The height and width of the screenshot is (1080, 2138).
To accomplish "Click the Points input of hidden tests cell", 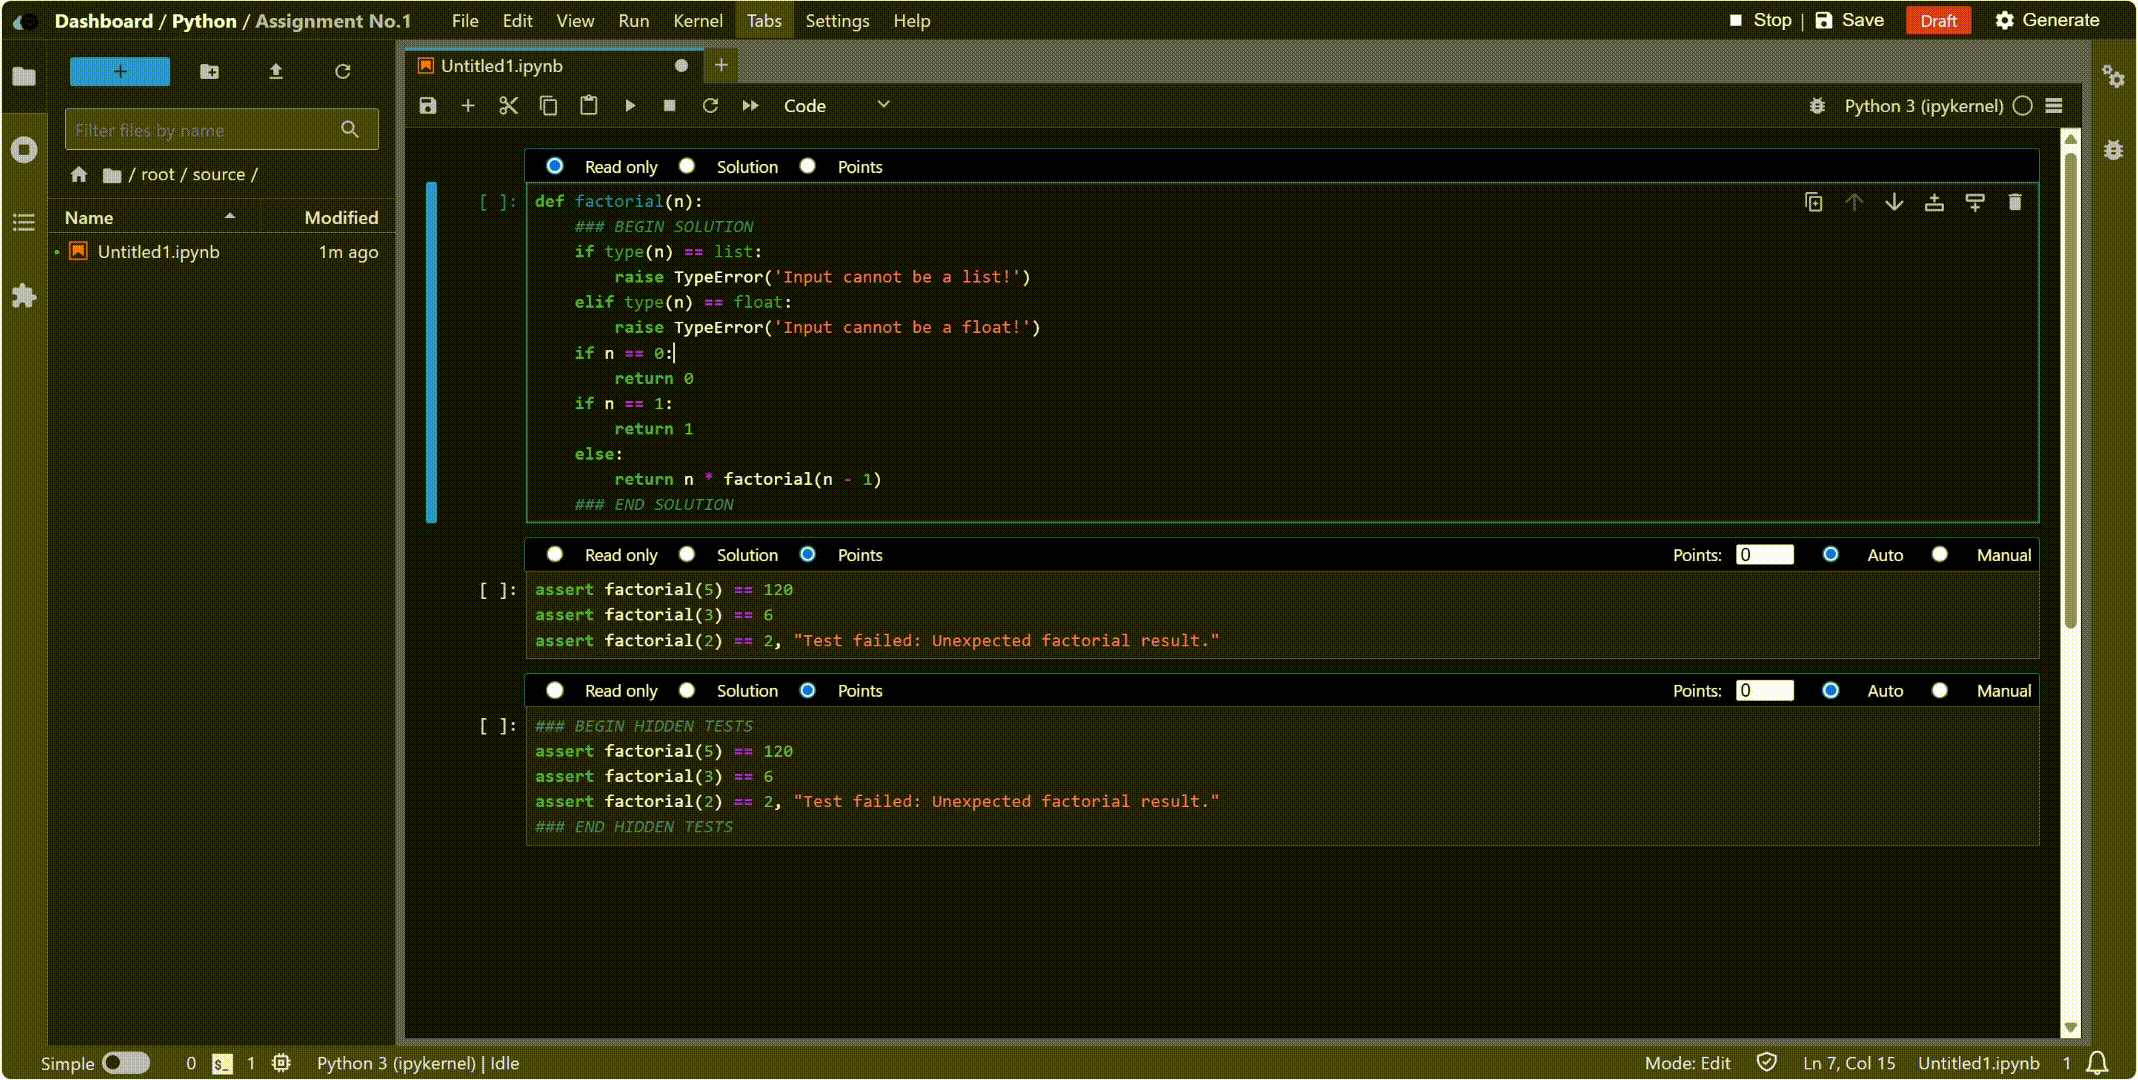I will click(1765, 691).
